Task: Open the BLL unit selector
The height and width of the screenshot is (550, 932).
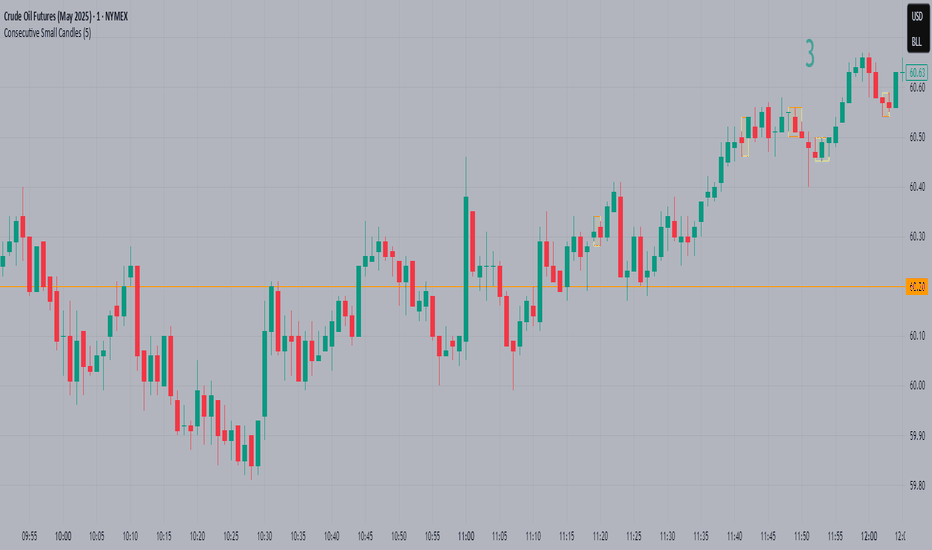Action: [x=917, y=42]
